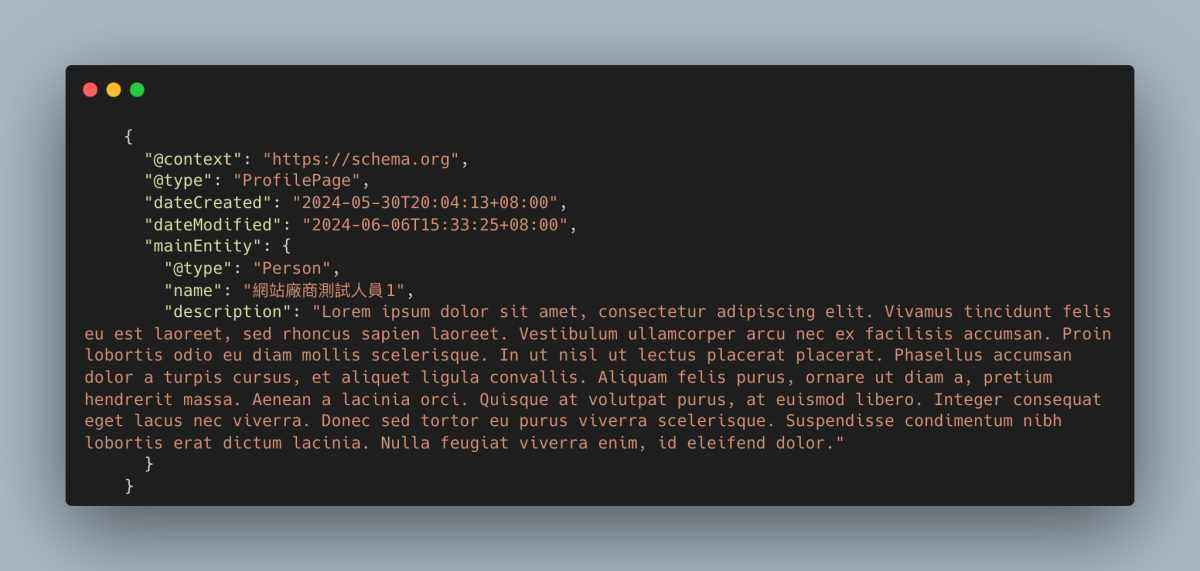Click the green maximize dot
The image size is (1200, 571).
137,90
